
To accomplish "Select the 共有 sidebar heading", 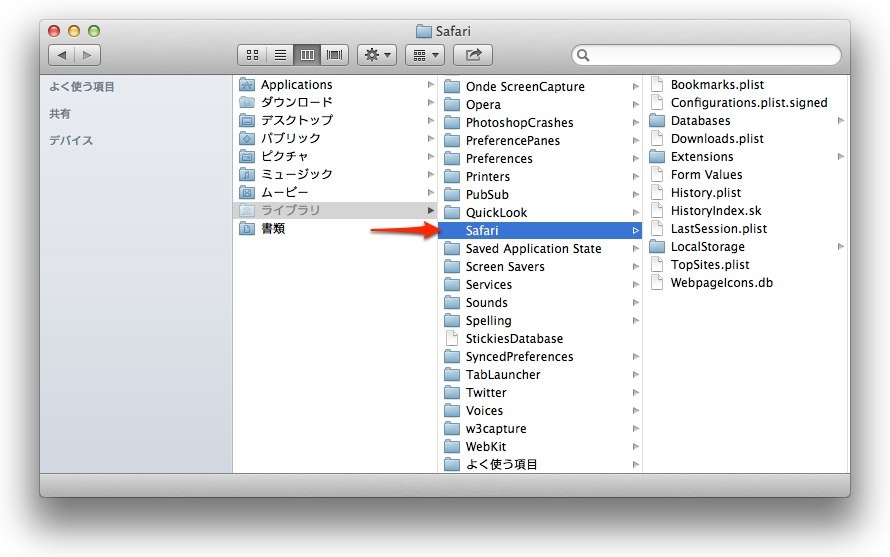I will click(60, 114).
